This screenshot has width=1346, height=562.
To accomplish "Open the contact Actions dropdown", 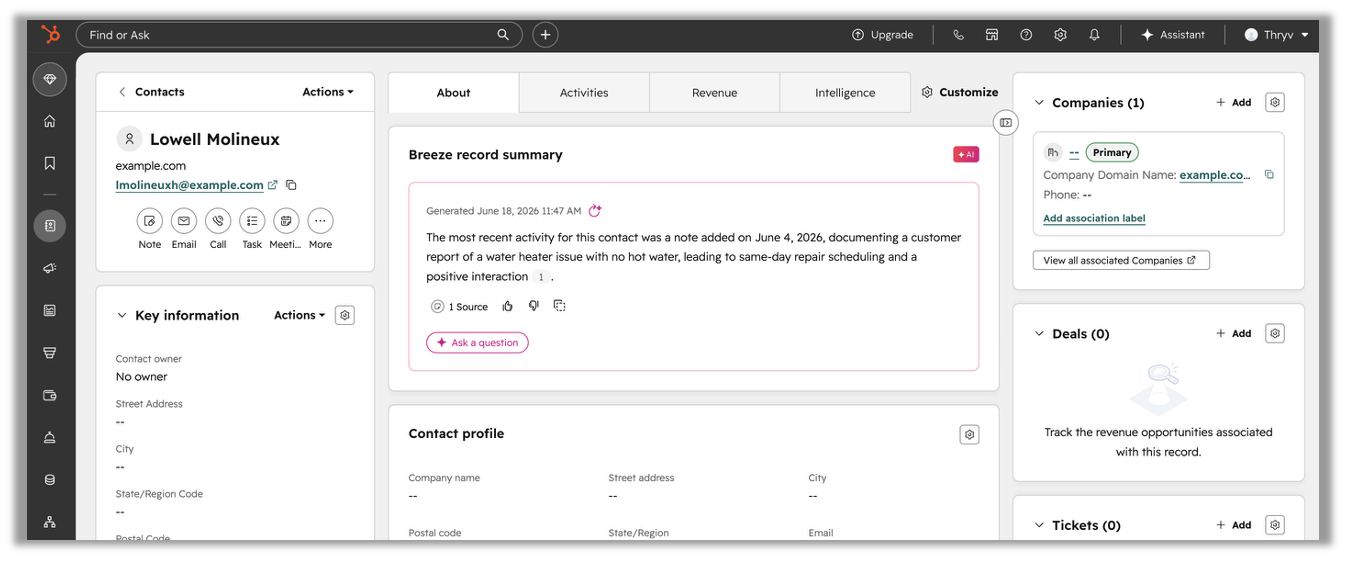I will (328, 92).
